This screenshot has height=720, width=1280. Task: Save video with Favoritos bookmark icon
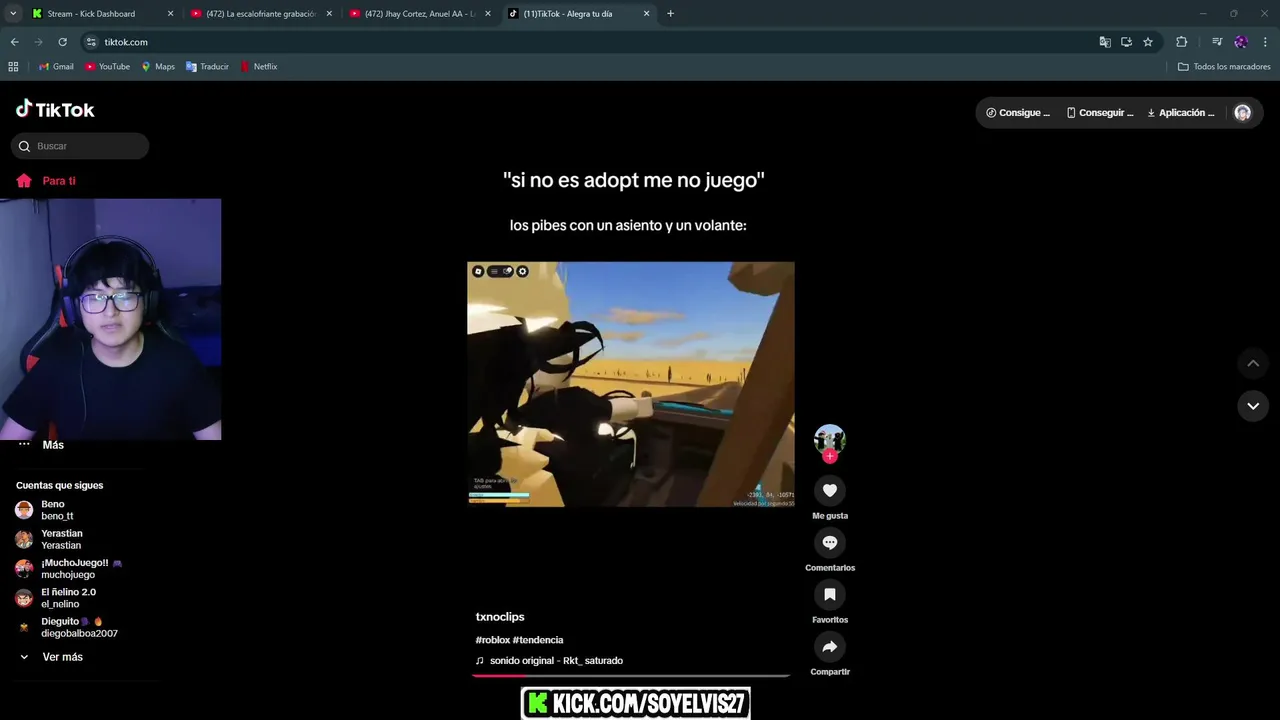click(x=829, y=594)
